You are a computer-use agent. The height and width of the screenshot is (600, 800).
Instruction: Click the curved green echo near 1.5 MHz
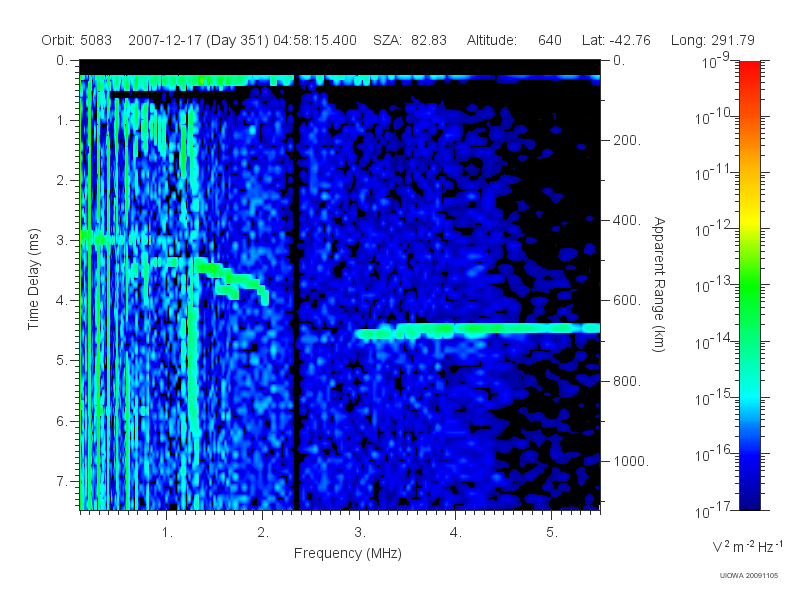(232, 281)
